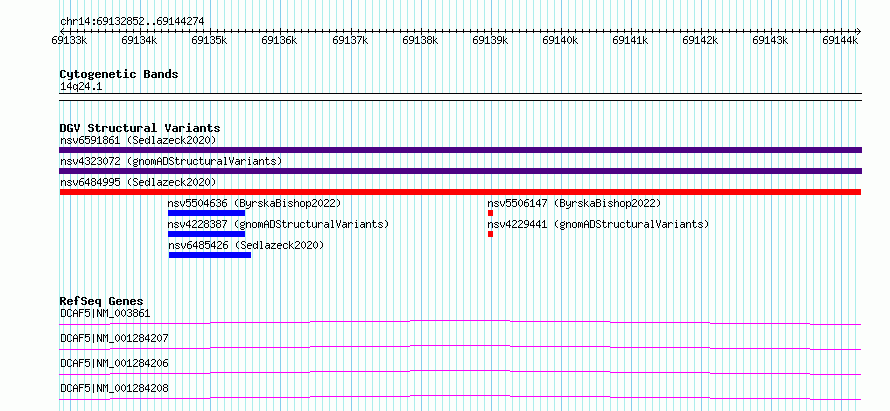Click the 69141k ruler tick label

630,40
